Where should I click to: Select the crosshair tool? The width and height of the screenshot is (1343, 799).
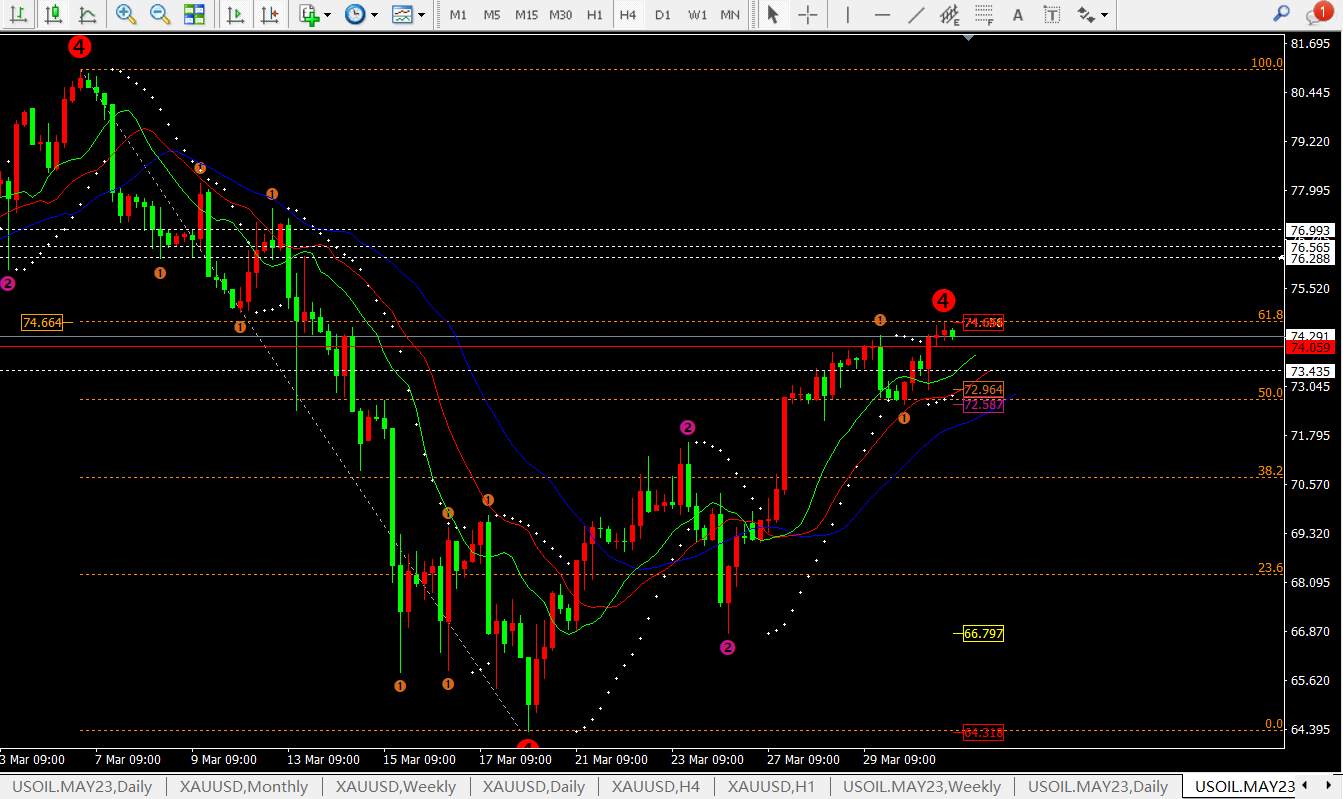(x=808, y=15)
